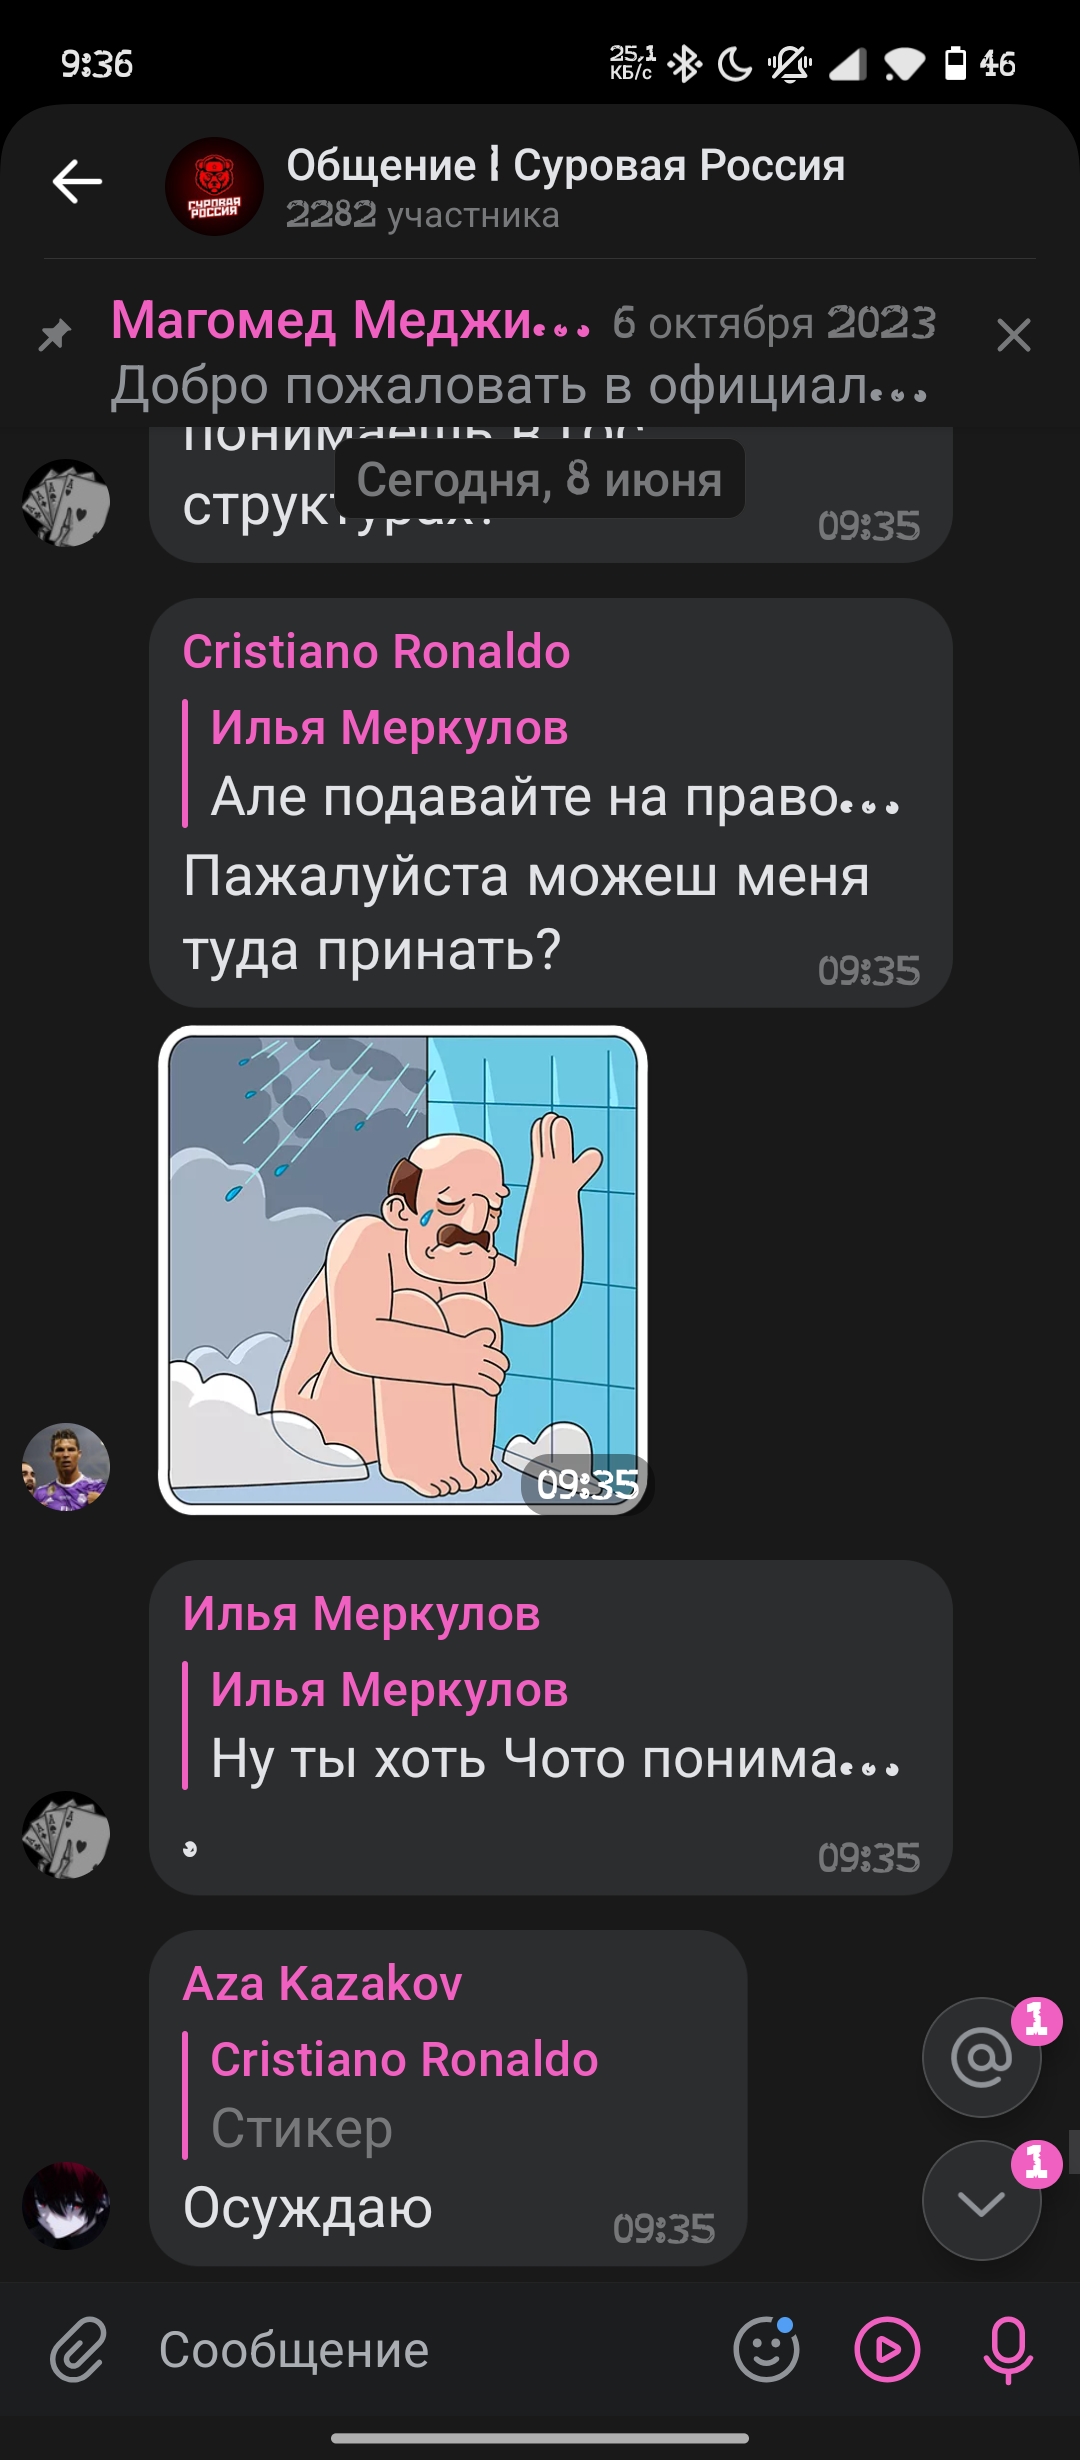This screenshot has height=2460, width=1080.
Task: Jump to latest messages with down chevron
Action: click(x=982, y=2200)
